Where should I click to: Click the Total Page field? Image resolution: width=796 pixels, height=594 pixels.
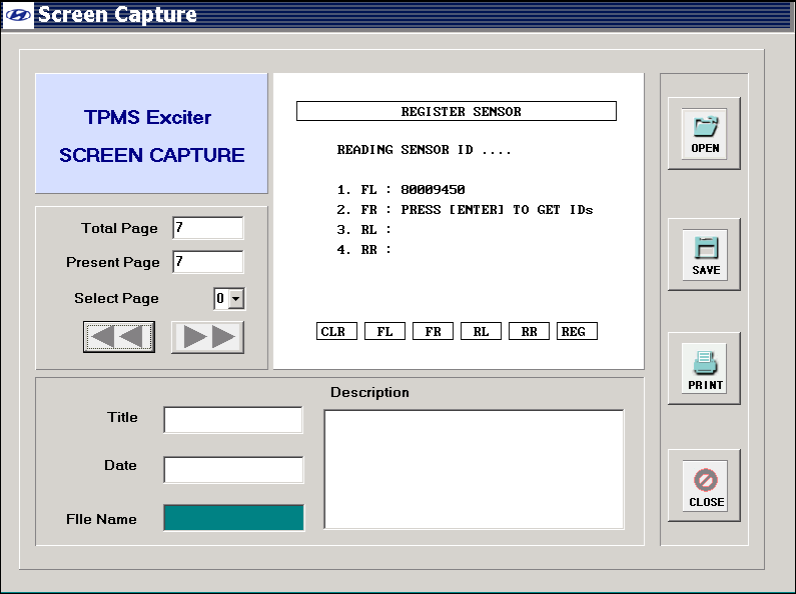pyautogui.click(x=208, y=228)
